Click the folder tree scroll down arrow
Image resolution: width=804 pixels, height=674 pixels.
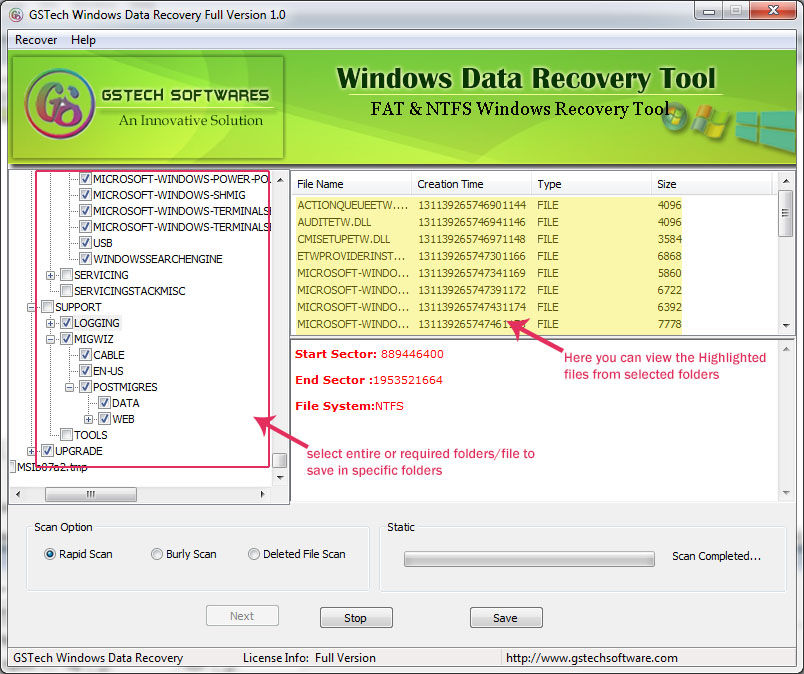point(280,478)
